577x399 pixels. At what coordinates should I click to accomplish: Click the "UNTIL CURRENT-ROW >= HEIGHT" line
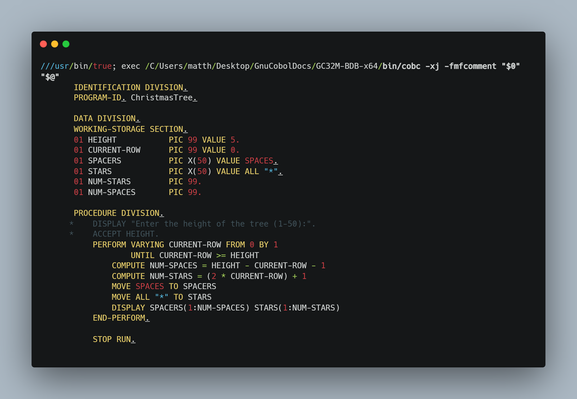tap(195, 255)
